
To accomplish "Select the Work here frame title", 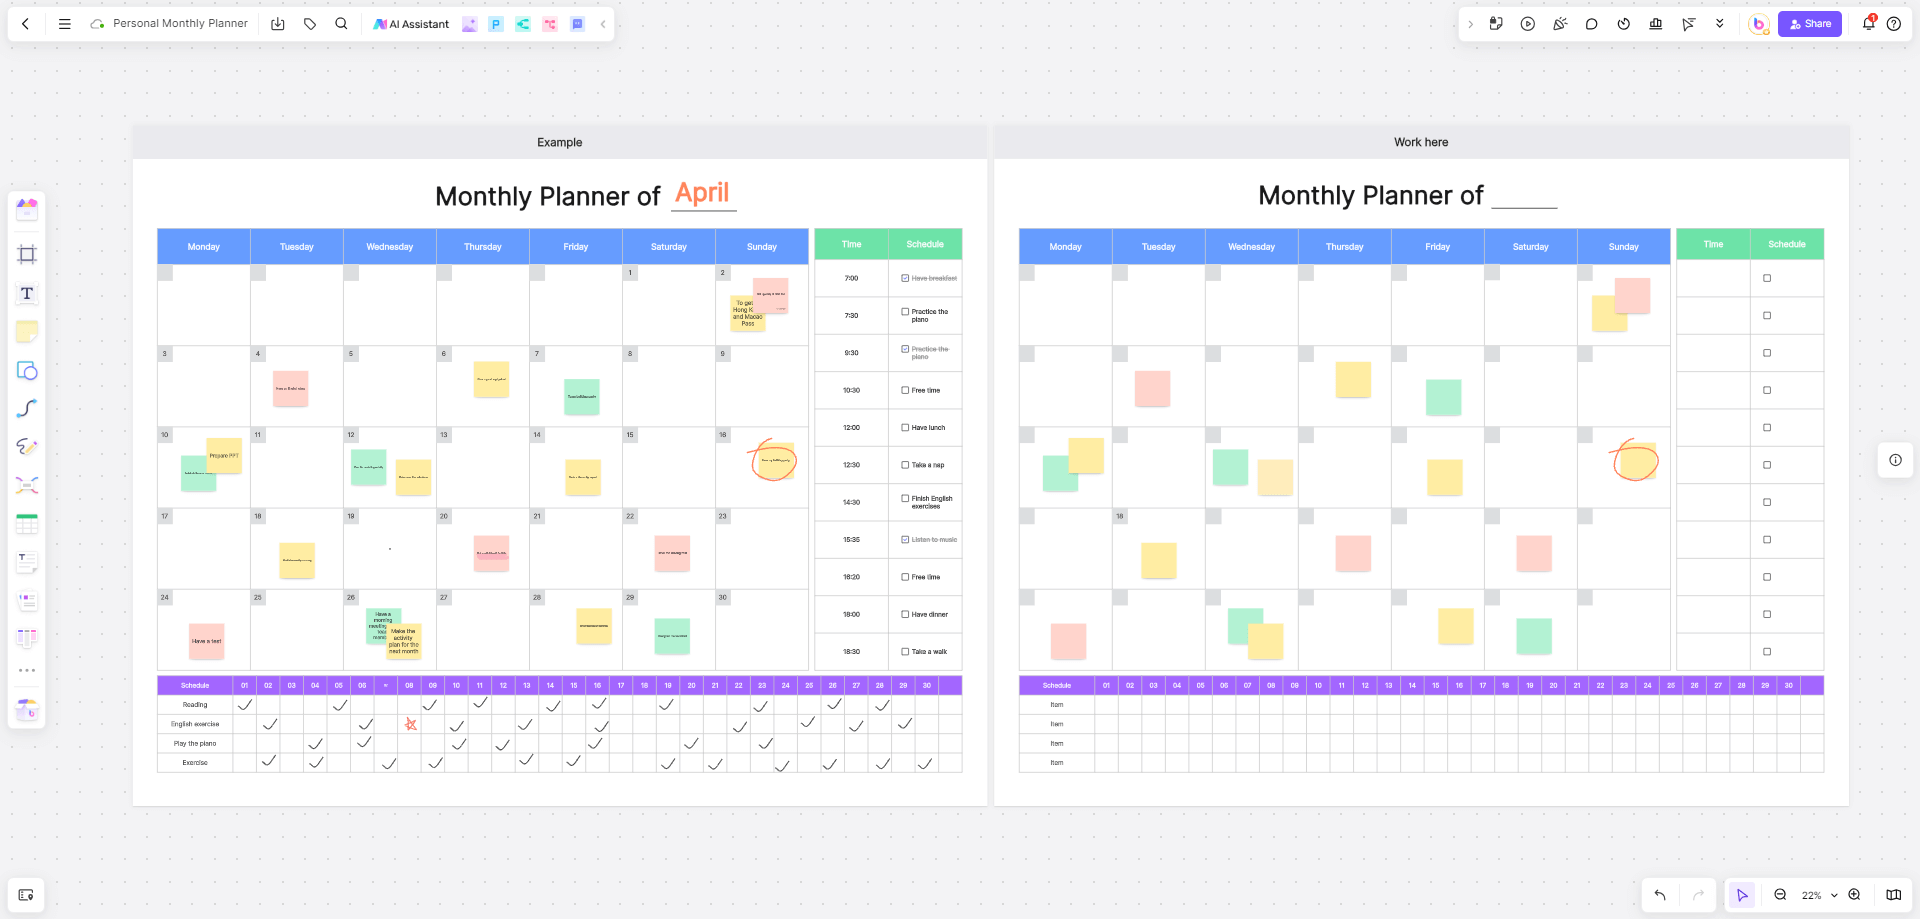I will coord(1421,142).
